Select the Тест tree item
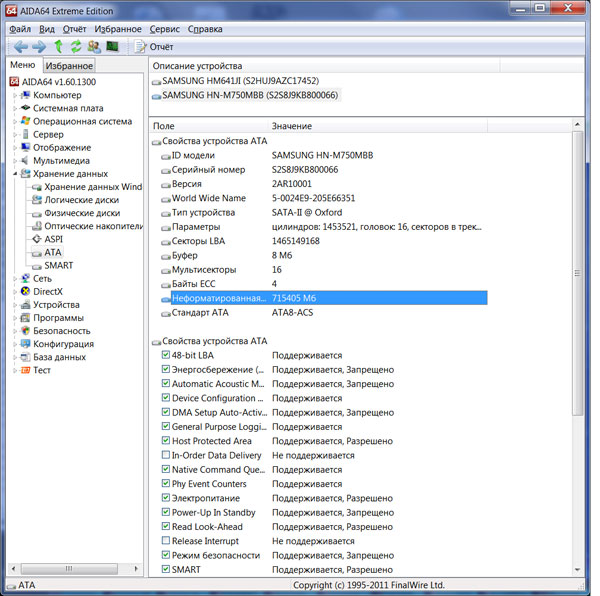The image size is (600, 596). tap(42, 370)
